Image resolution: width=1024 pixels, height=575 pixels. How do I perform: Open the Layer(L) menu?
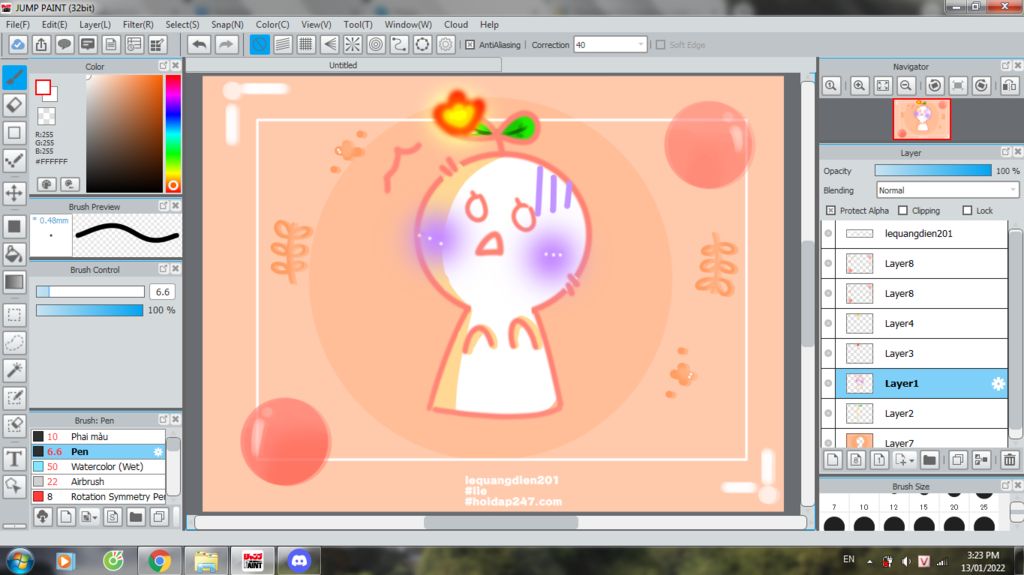click(x=95, y=24)
